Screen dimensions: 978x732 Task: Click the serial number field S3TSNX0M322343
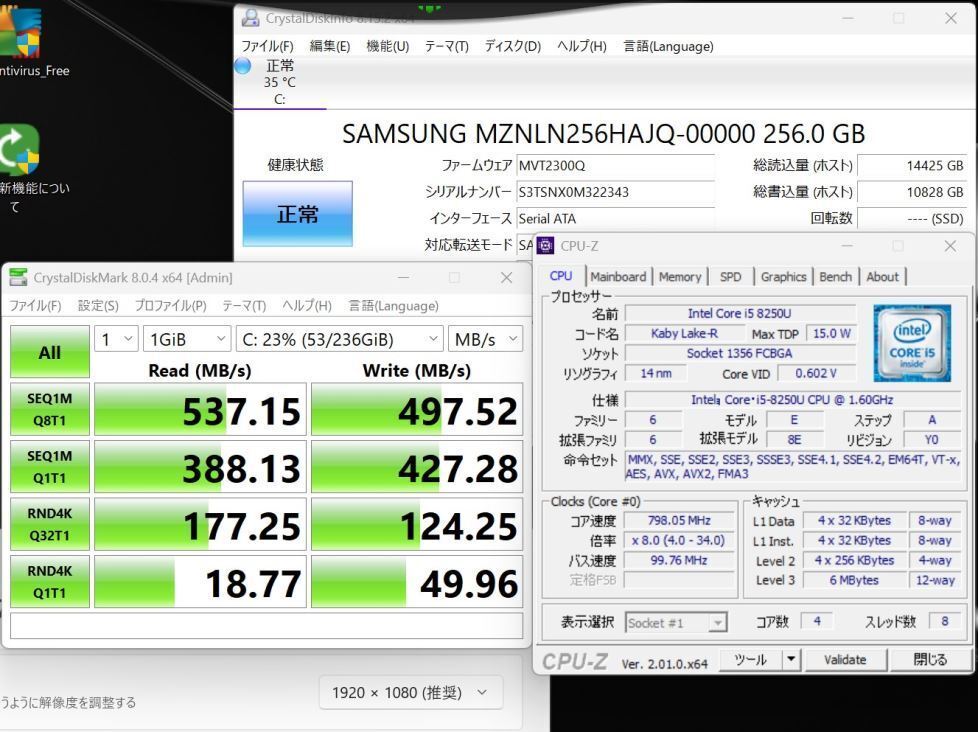616,192
